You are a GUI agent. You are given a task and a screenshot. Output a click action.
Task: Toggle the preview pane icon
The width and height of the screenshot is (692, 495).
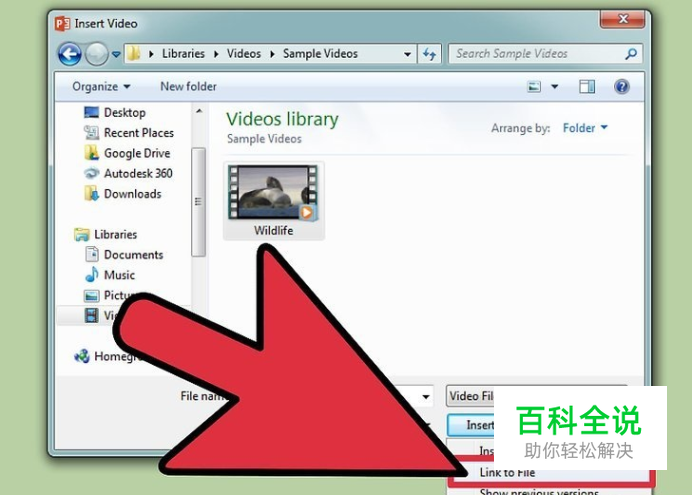click(587, 86)
